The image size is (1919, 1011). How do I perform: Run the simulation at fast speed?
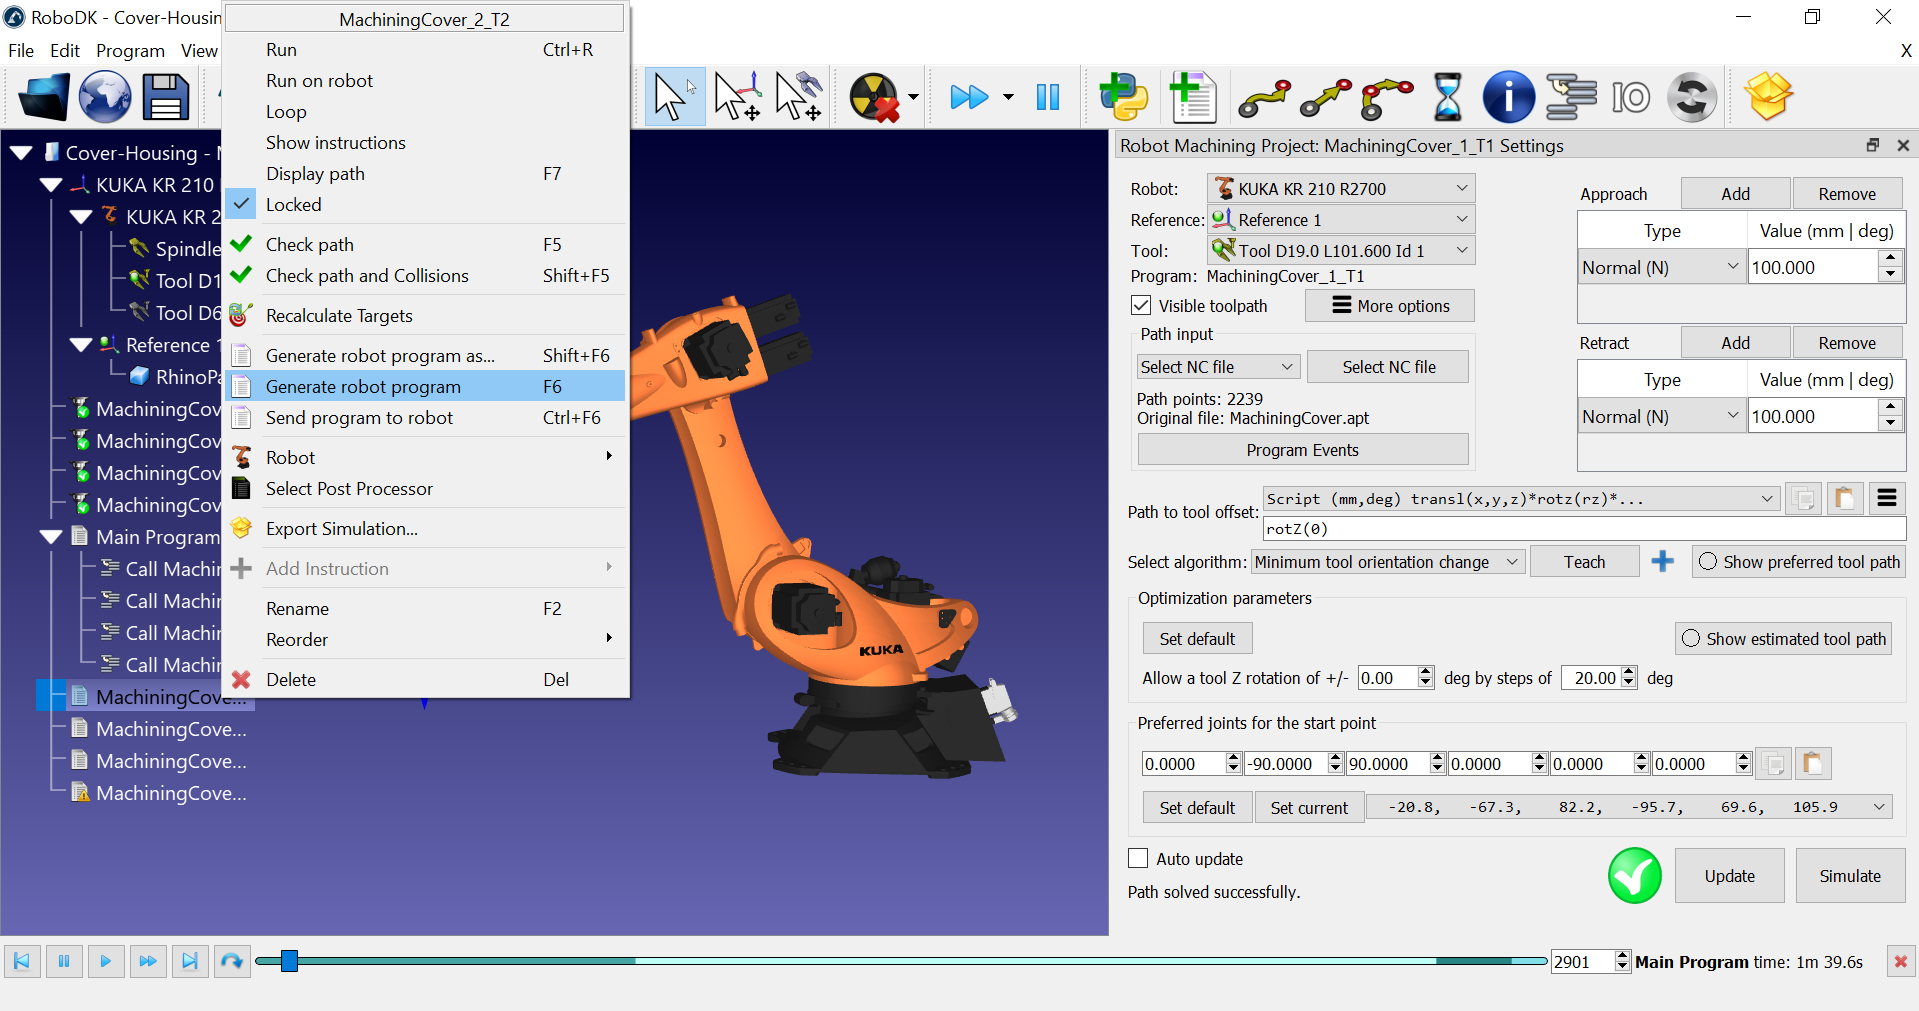pos(966,97)
